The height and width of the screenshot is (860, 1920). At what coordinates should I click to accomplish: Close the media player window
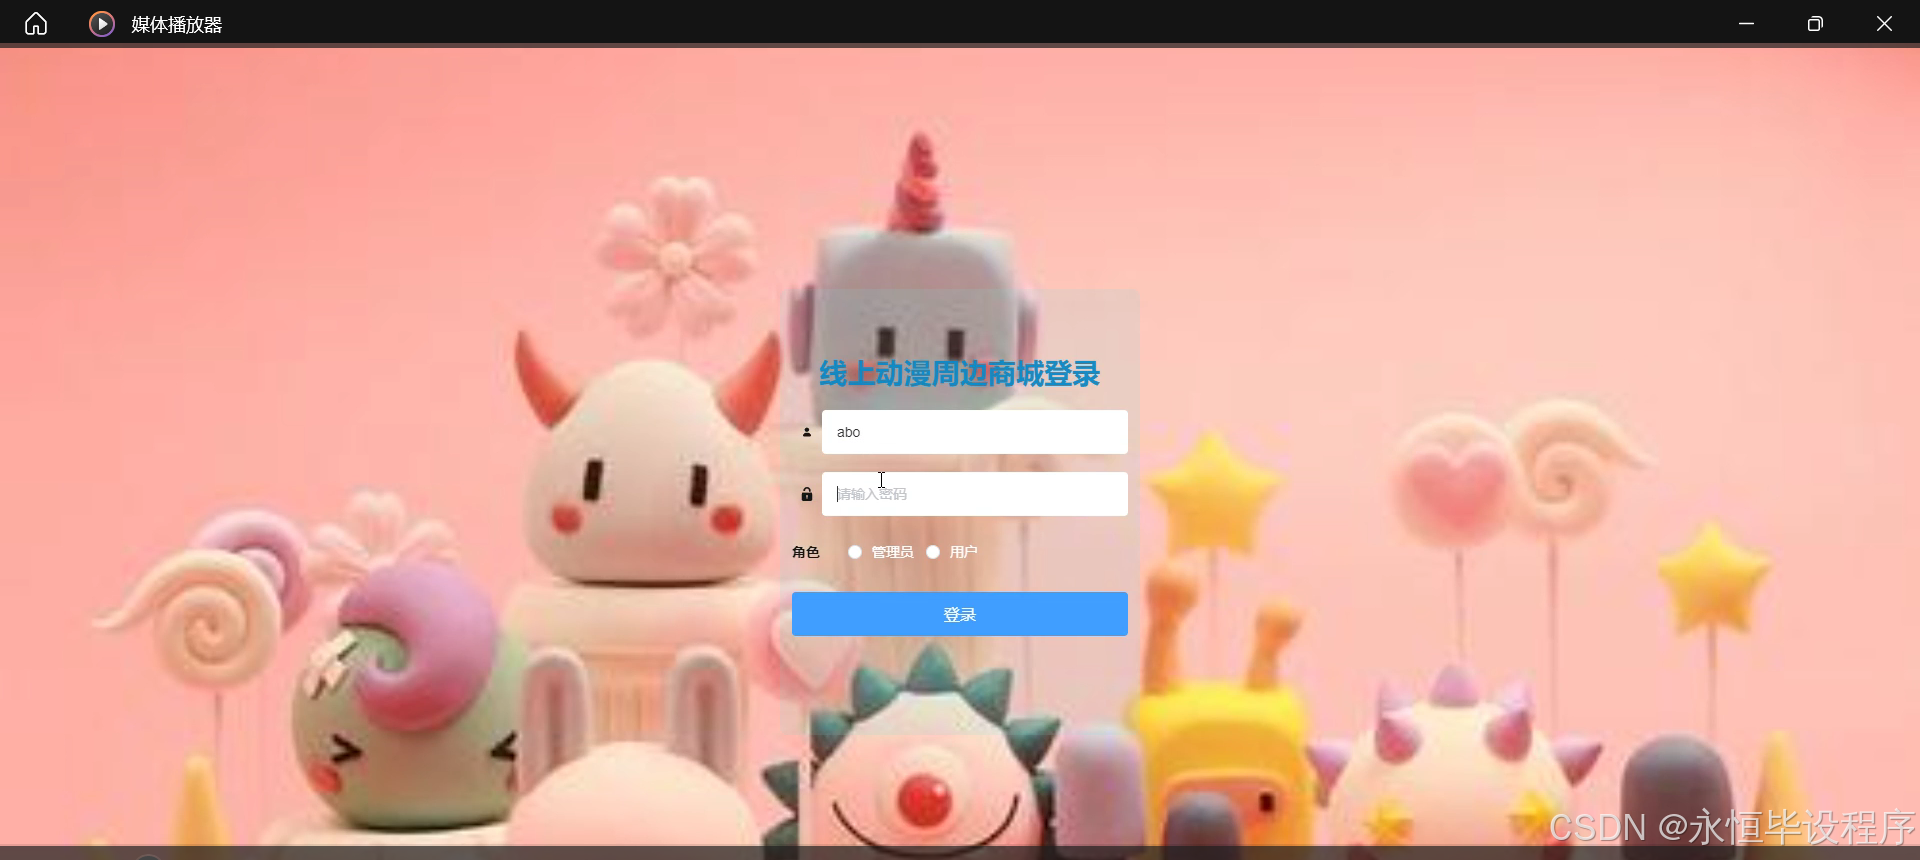point(1884,24)
